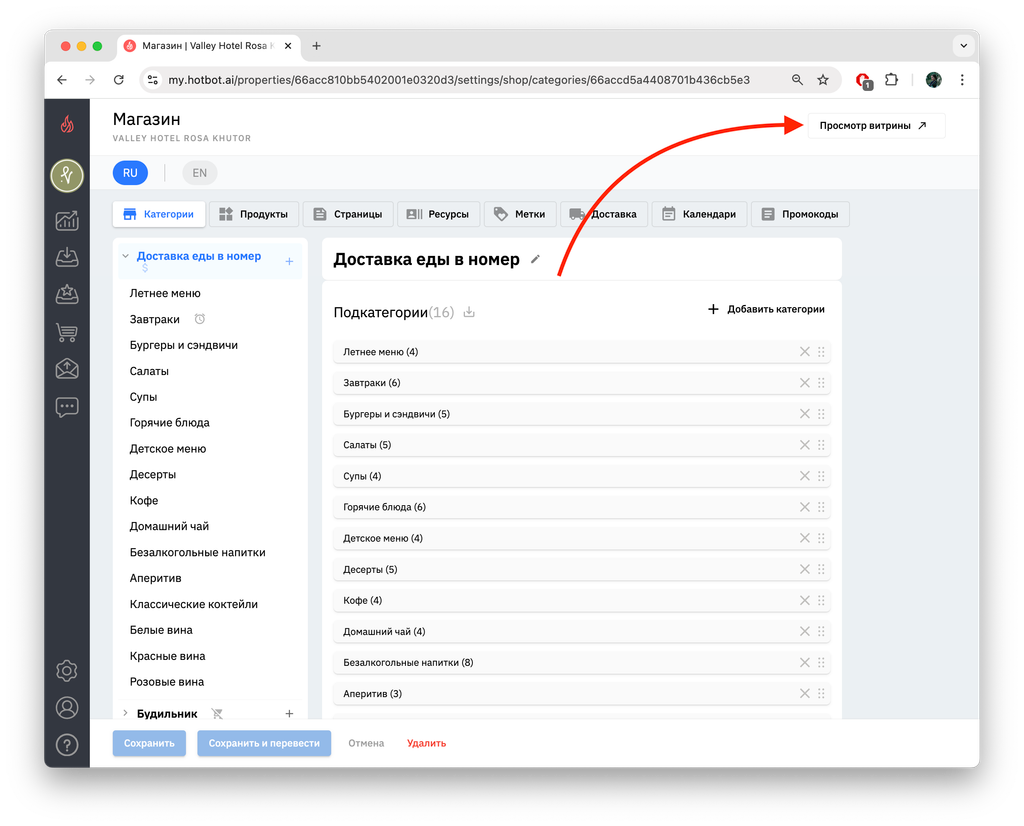Image resolution: width=1024 pixels, height=826 pixels.
Task: Switch to the Продукты tab
Action: (253, 214)
